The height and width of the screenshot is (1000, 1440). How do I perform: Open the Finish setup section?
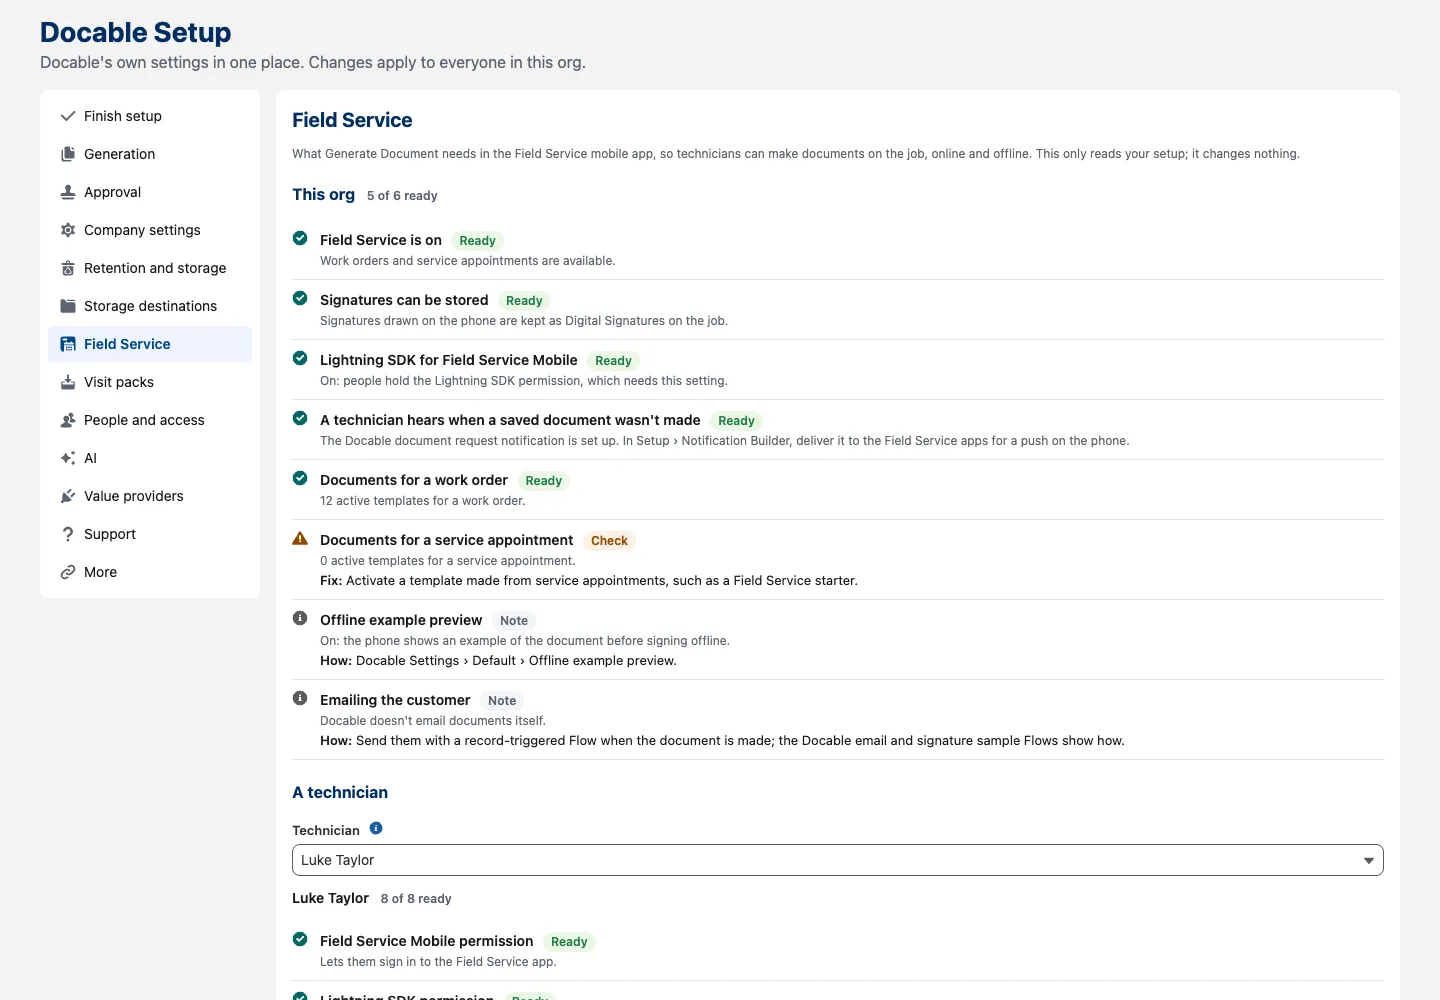(x=150, y=116)
